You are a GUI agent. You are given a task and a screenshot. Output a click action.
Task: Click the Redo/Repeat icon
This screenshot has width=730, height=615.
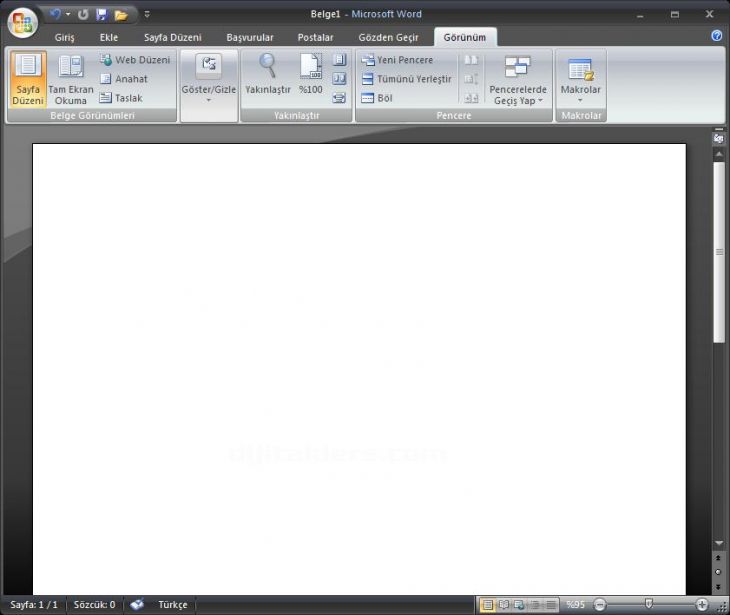tap(83, 15)
